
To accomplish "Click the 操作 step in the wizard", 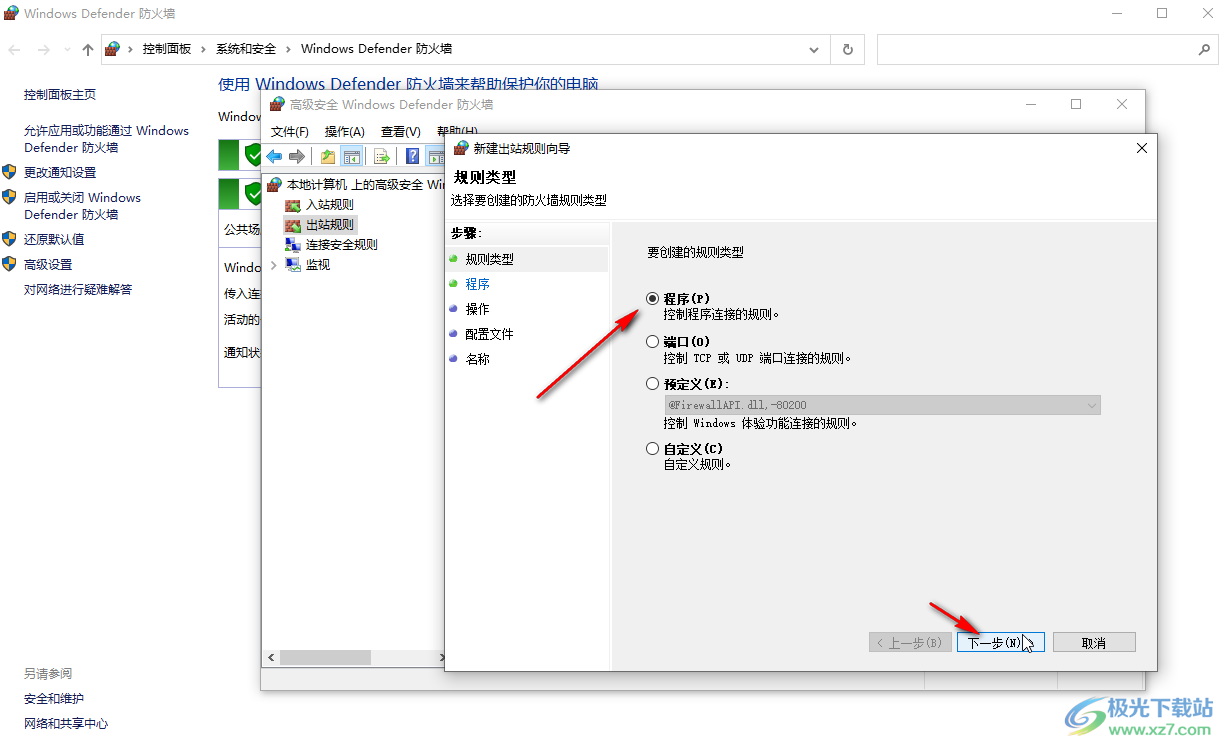I will [x=477, y=309].
